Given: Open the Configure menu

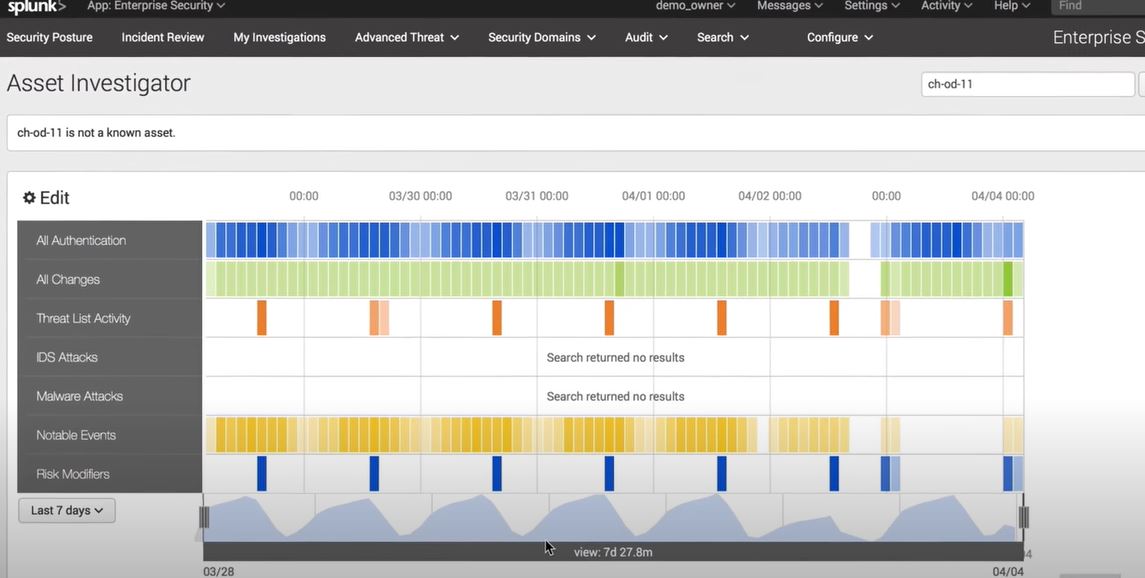Looking at the screenshot, I should 840,37.
